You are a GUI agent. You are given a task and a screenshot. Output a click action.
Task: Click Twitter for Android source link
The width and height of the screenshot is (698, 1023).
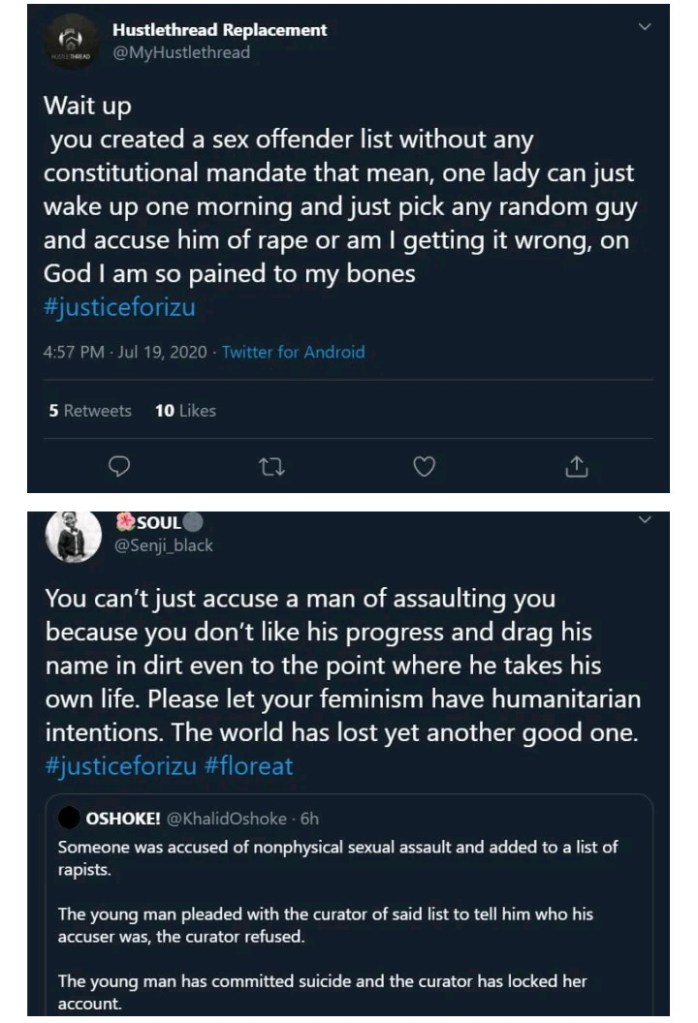293,352
